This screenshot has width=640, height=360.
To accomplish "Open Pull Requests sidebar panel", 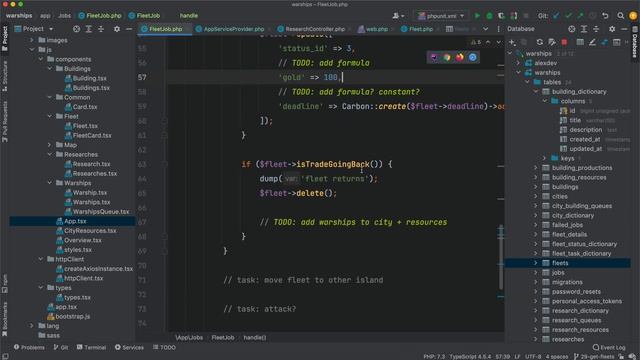I will tap(5, 122).
